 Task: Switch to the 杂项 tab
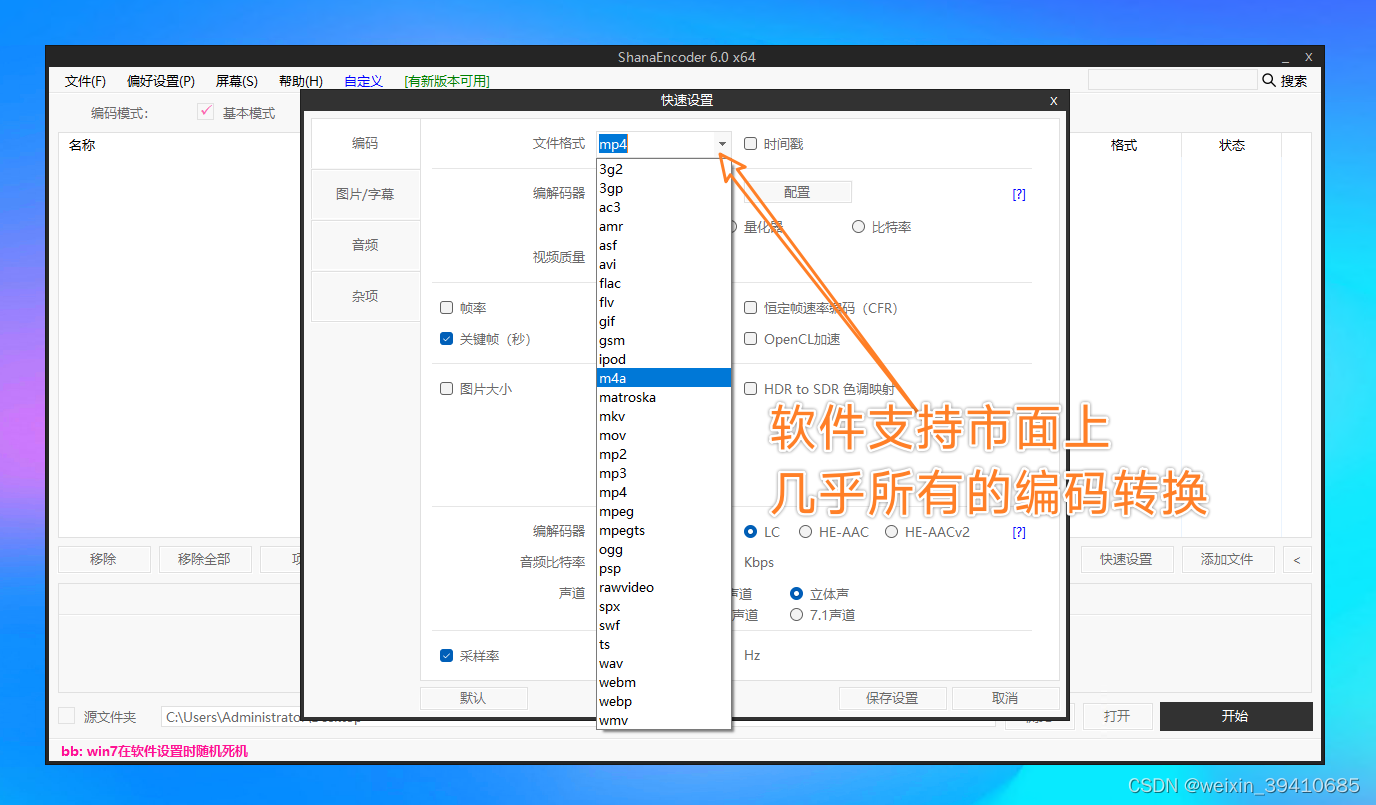pos(365,296)
